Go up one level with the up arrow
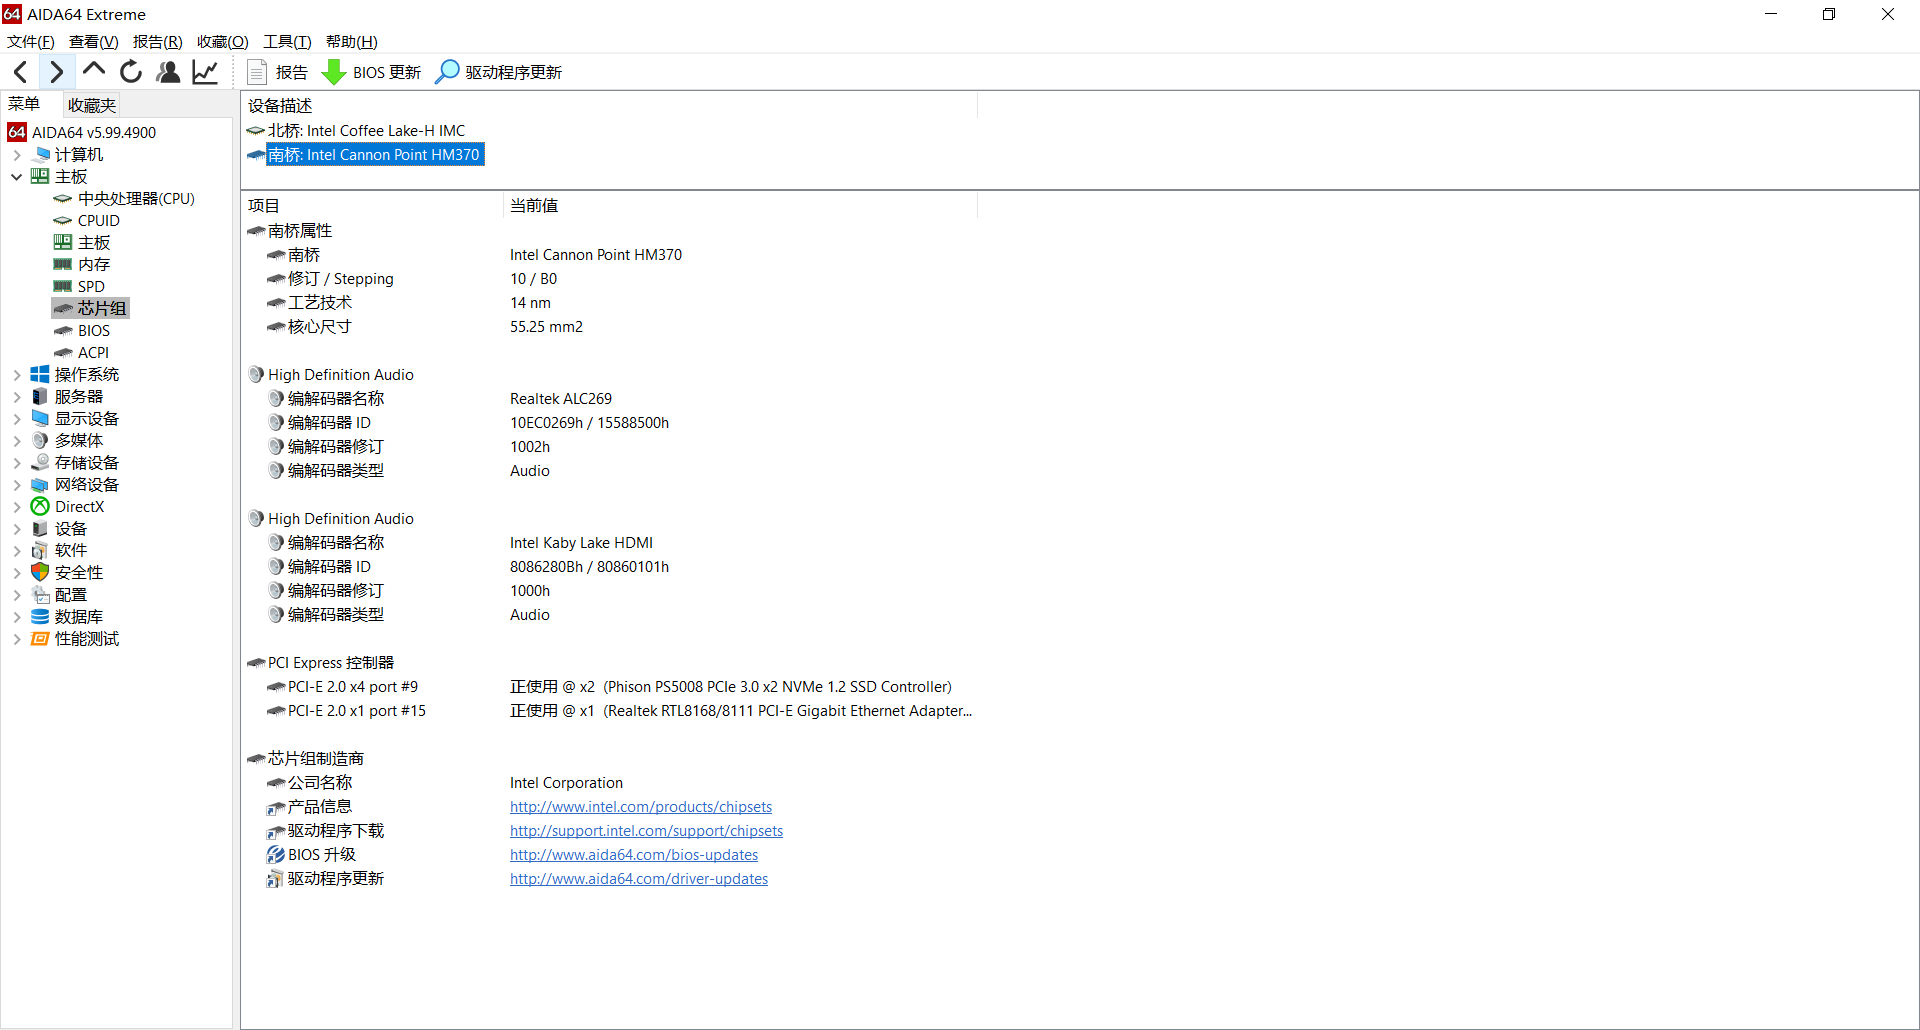The height and width of the screenshot is (1030, 1920). tap(94, 72)
